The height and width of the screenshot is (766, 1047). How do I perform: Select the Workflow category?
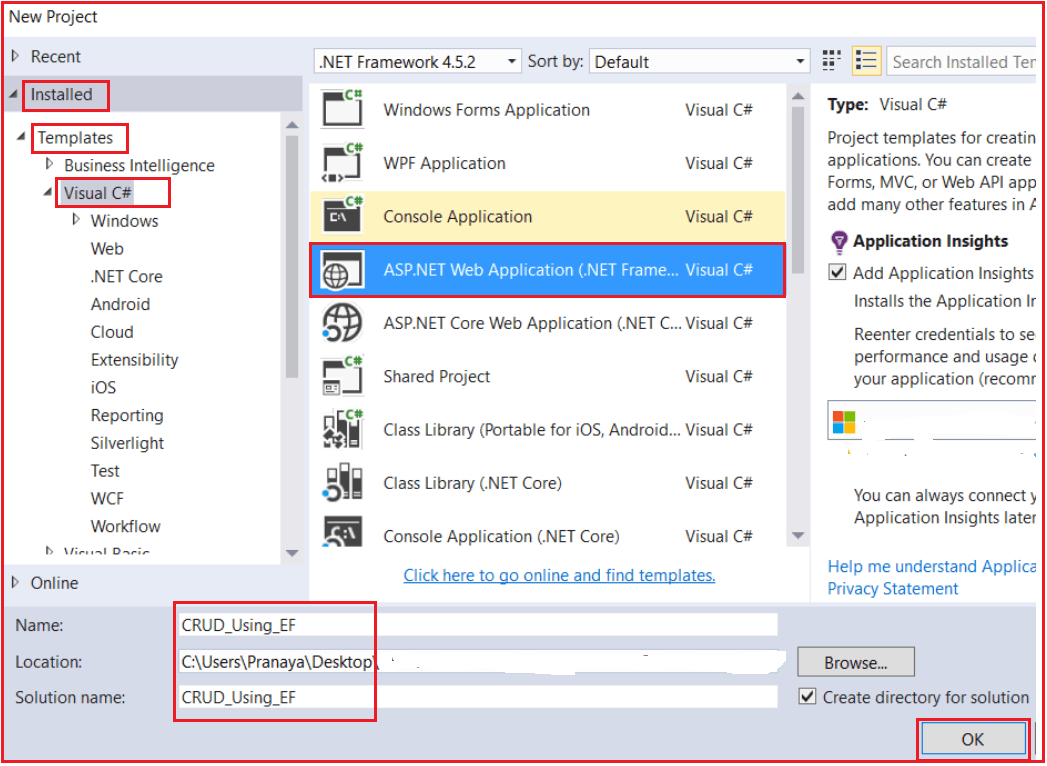(126, 526)
